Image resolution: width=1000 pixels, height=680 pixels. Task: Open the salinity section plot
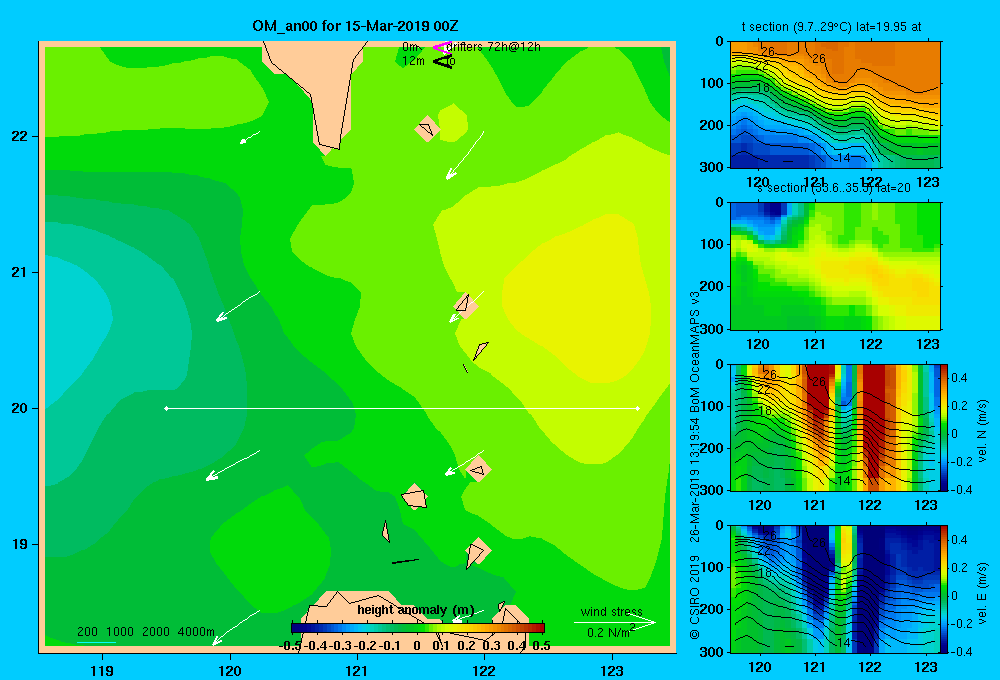[835, 266]
